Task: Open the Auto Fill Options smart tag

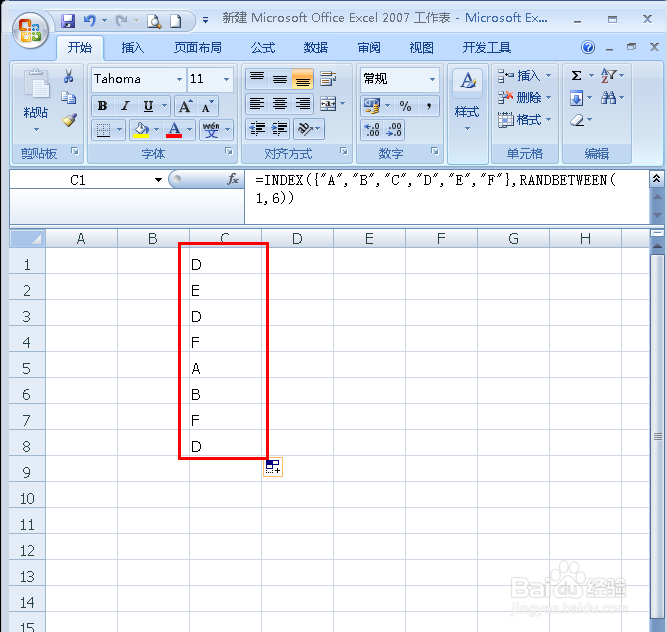Action: point(273,467)
